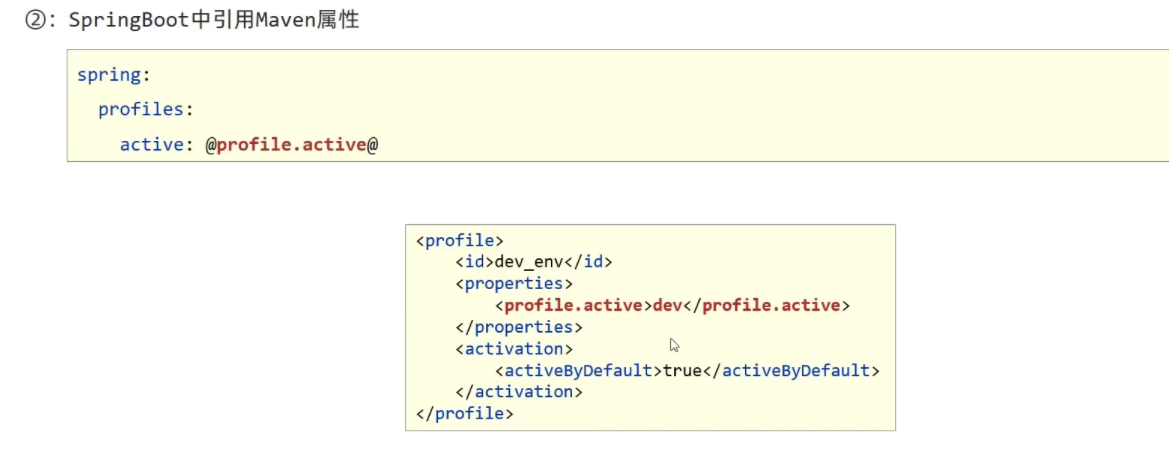Image resolution: width=1169 pixels, height=467 pixels.
Task: Click the opening <activation> tag
Action: [514, 349]
